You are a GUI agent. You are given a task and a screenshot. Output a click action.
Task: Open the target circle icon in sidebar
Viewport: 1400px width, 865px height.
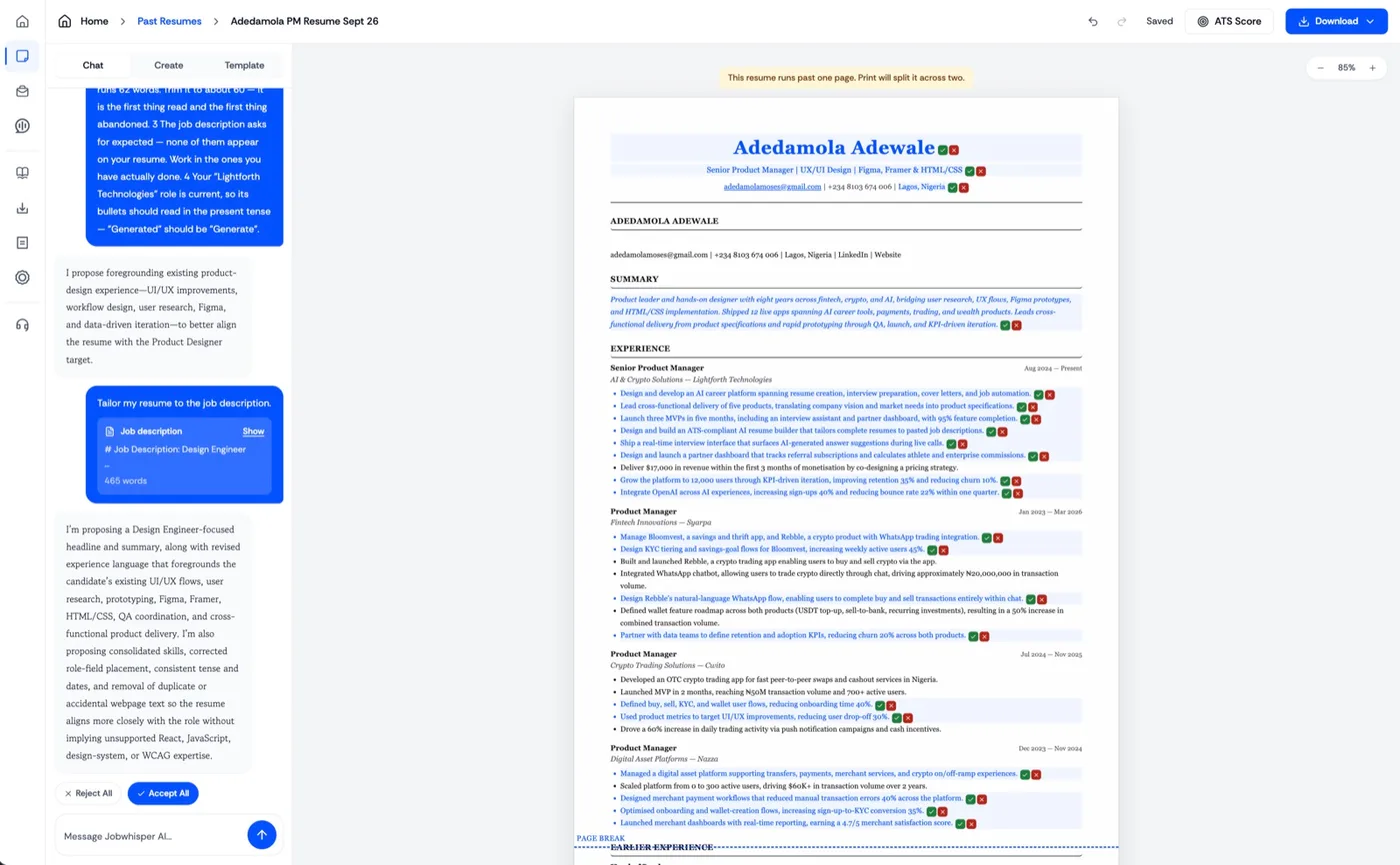click(22, 278)
